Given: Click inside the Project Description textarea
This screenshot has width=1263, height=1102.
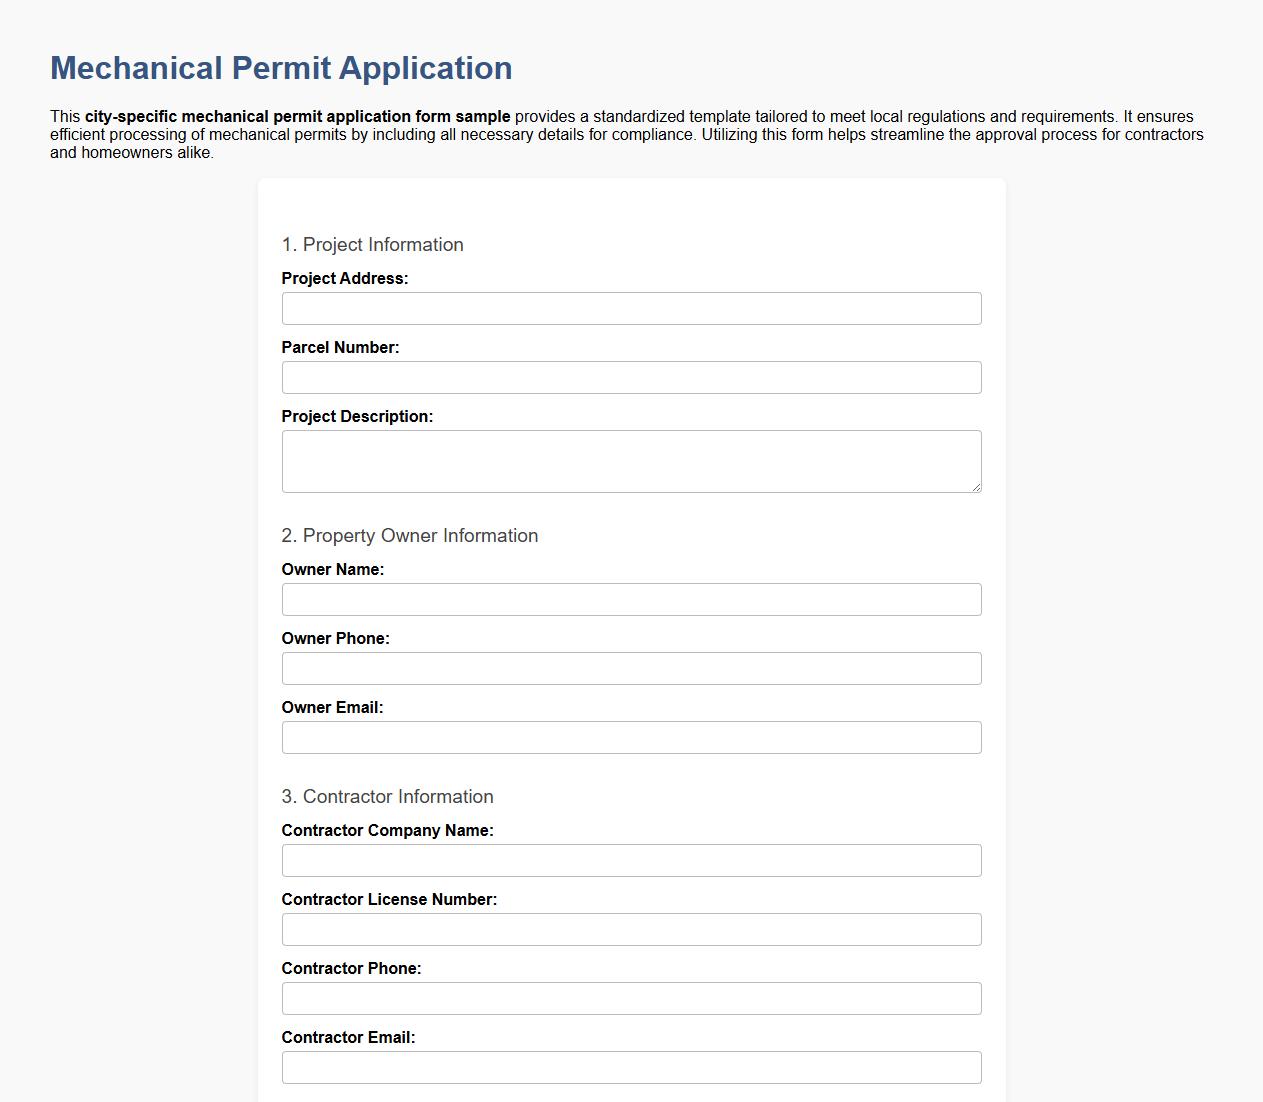Looking at the screenshot, I should [631, 460].
